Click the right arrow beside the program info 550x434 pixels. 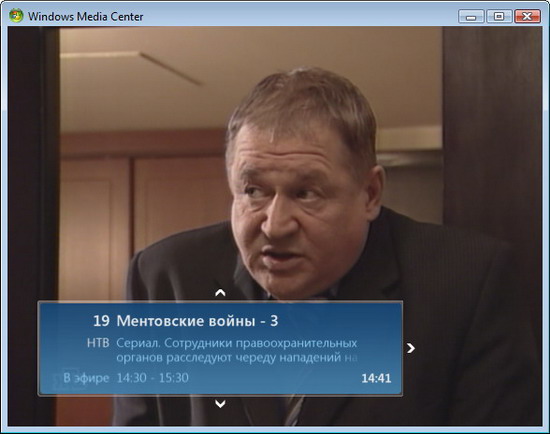pyautogui.click(x=411, y=348)
